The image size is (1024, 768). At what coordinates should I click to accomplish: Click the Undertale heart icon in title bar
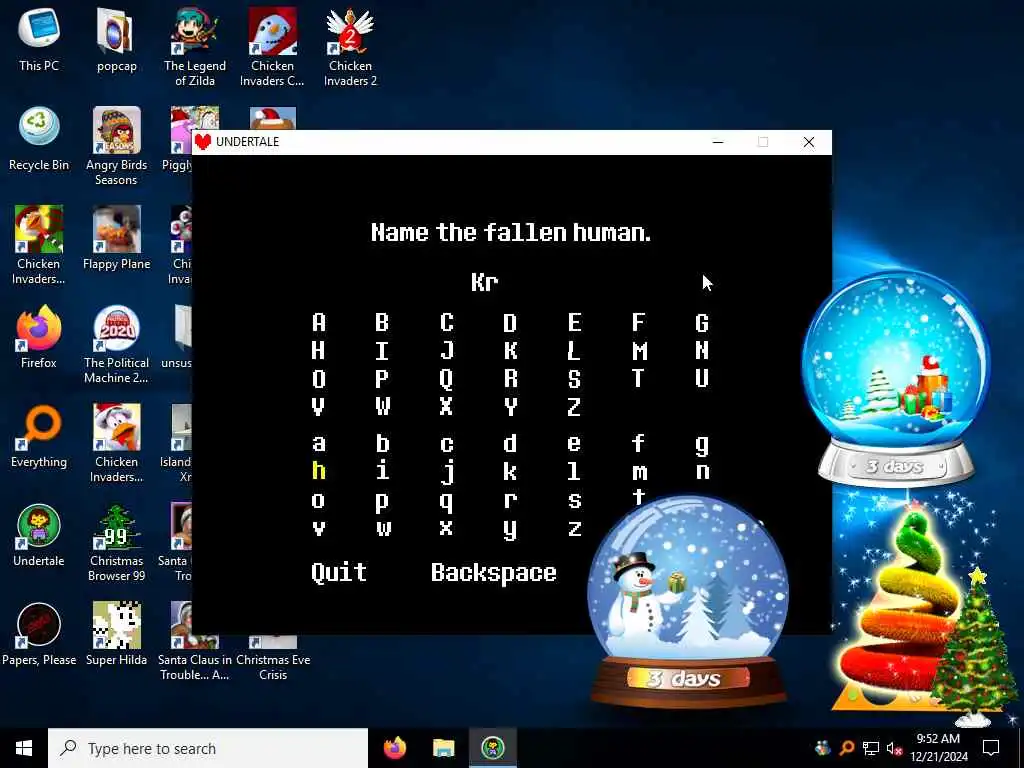pos(203,142)
